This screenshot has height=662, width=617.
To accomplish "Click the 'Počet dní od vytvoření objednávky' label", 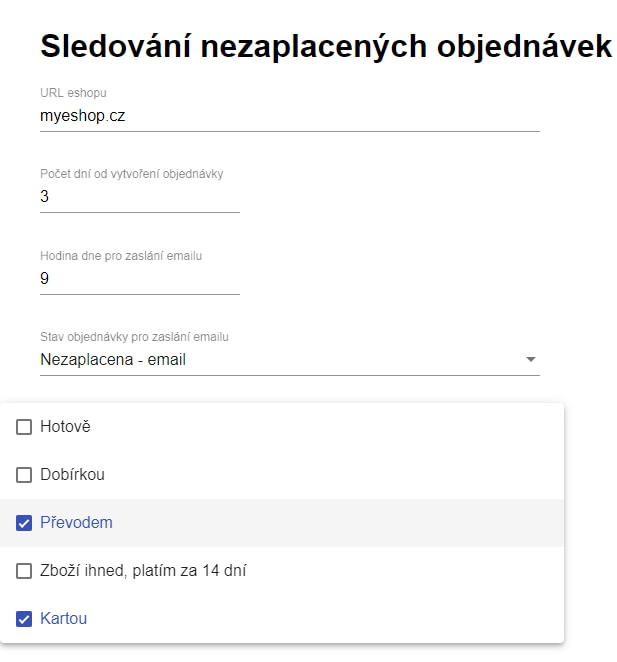I will coord(131,174).
